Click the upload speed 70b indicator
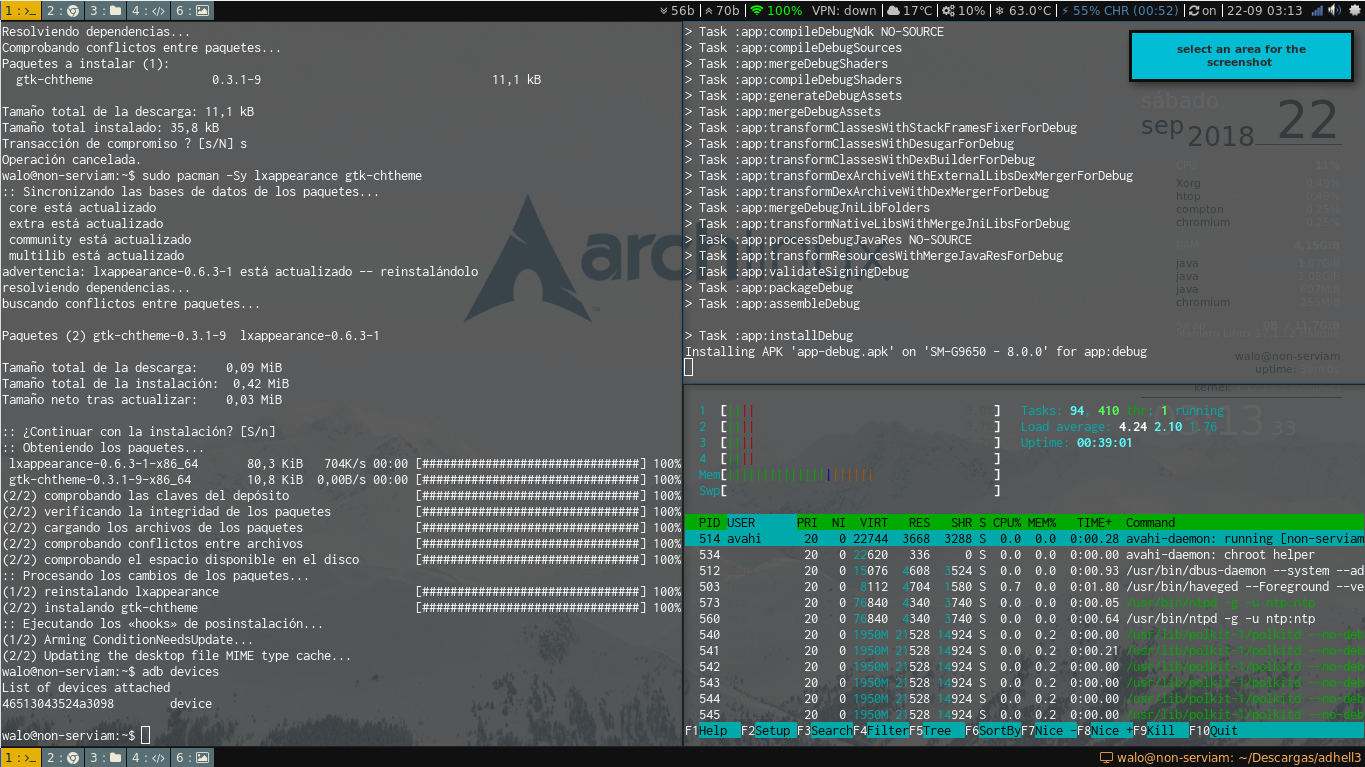The height and width of the screenshot is (767, 1365). coord(722,10)
